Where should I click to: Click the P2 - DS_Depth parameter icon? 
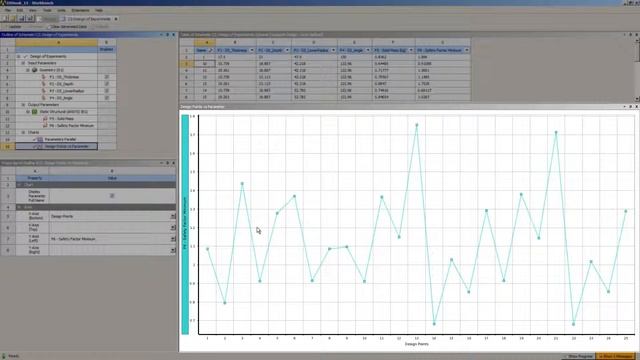44,84
